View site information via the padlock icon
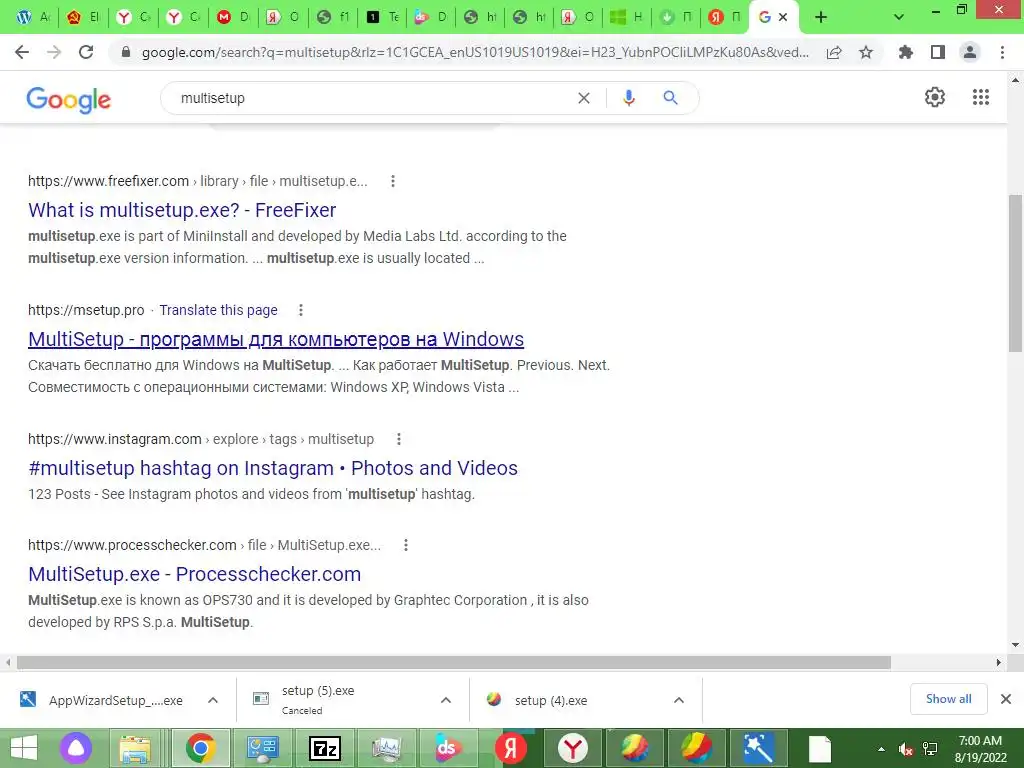This screenshot has width=1024, height=768. click(x=126, y=52)
